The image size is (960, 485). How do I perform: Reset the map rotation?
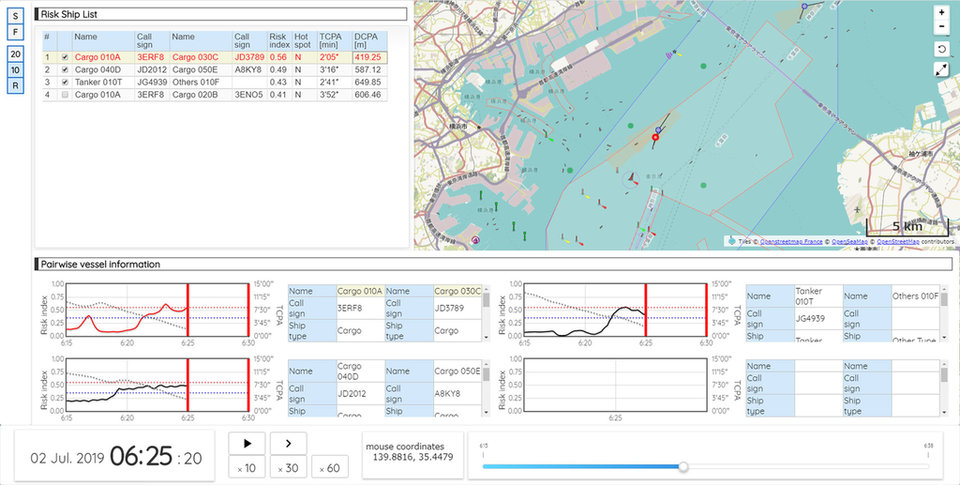941,48
